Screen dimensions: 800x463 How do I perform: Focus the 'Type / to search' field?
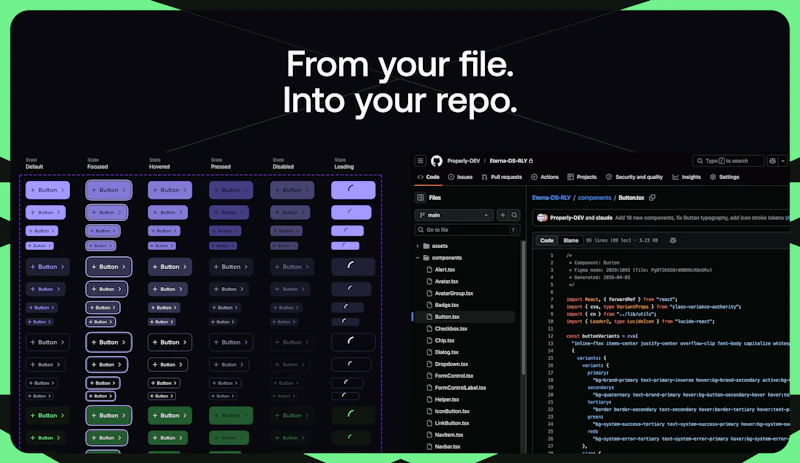[x=728, y=161]
